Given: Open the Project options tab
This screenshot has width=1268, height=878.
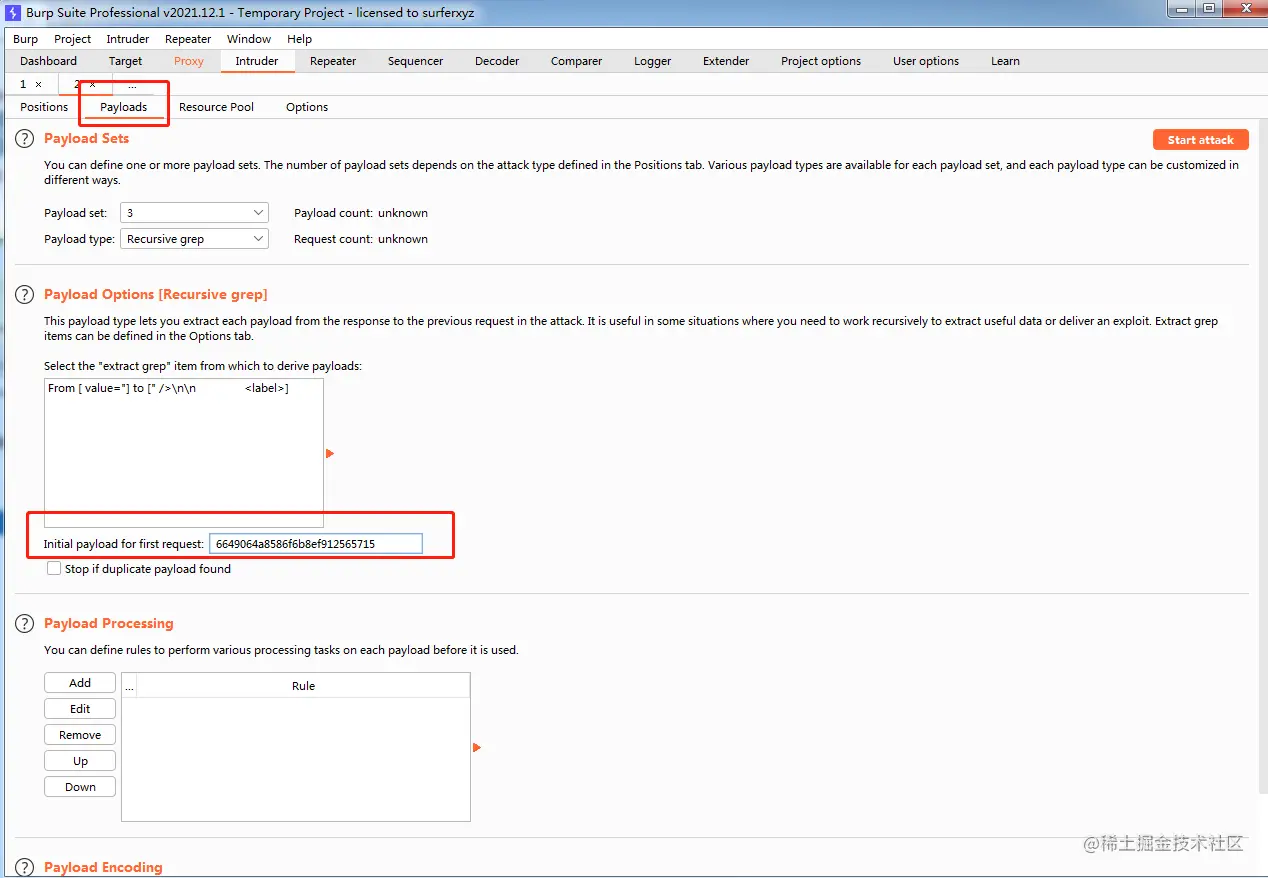Looking at the screenshot, I should point(821,61).
